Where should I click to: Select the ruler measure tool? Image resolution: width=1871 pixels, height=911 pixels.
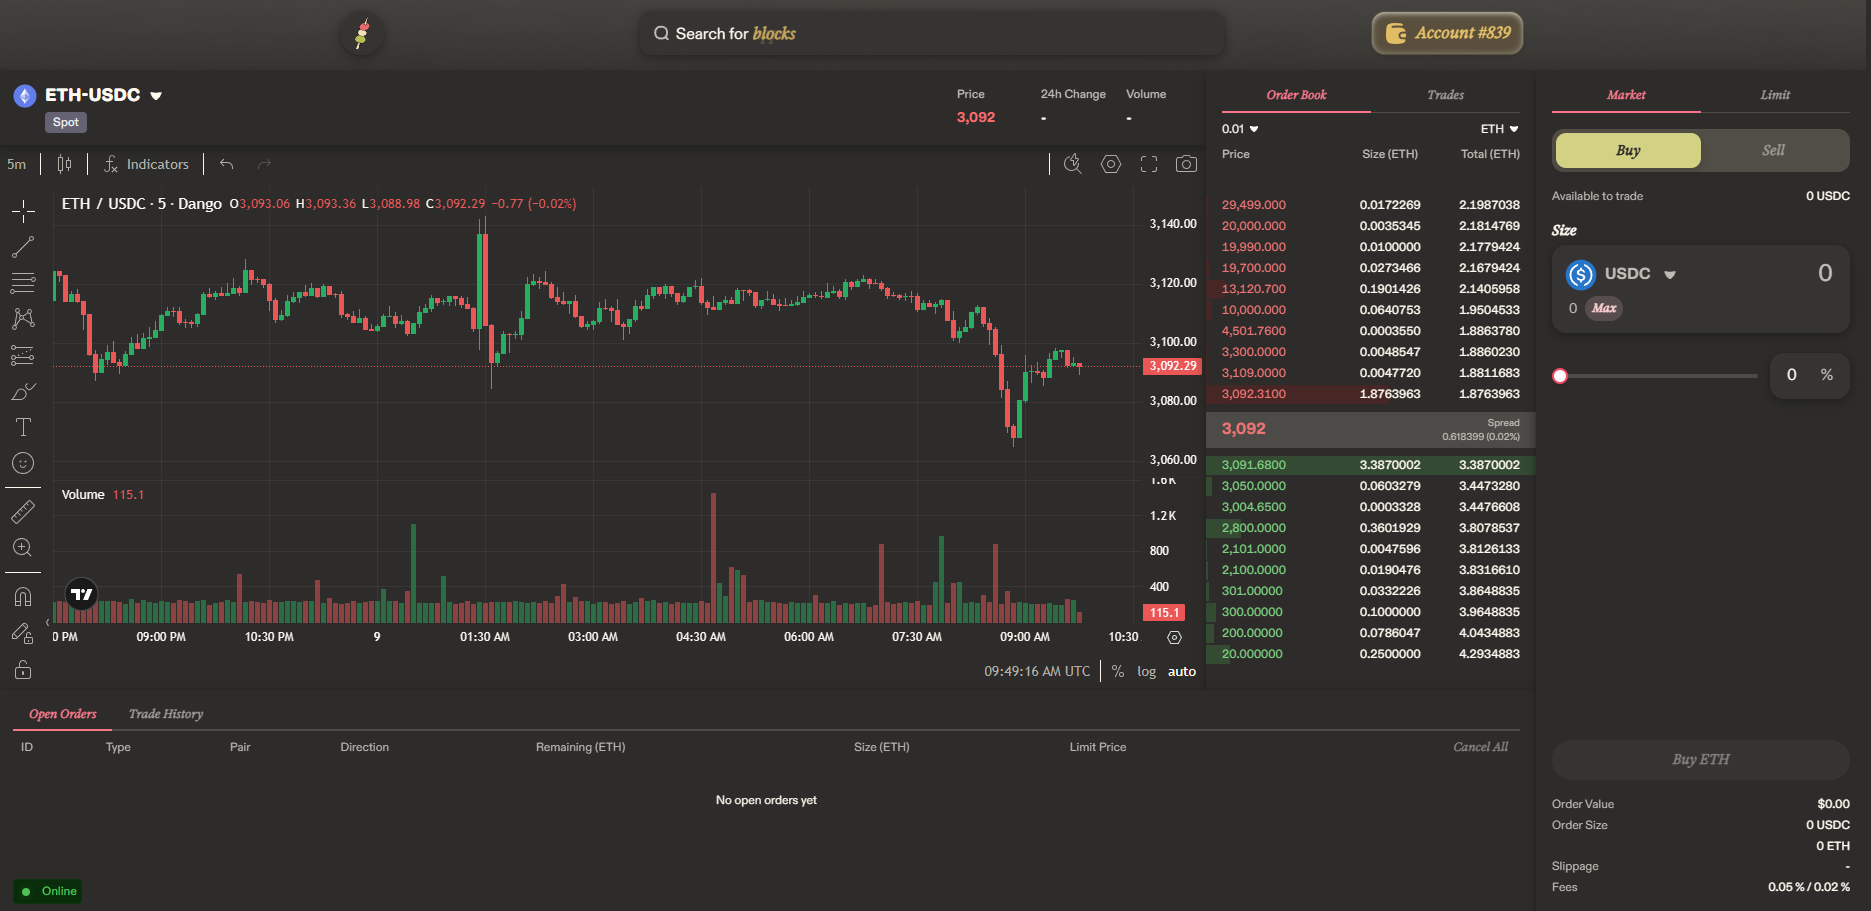point(23,512)
